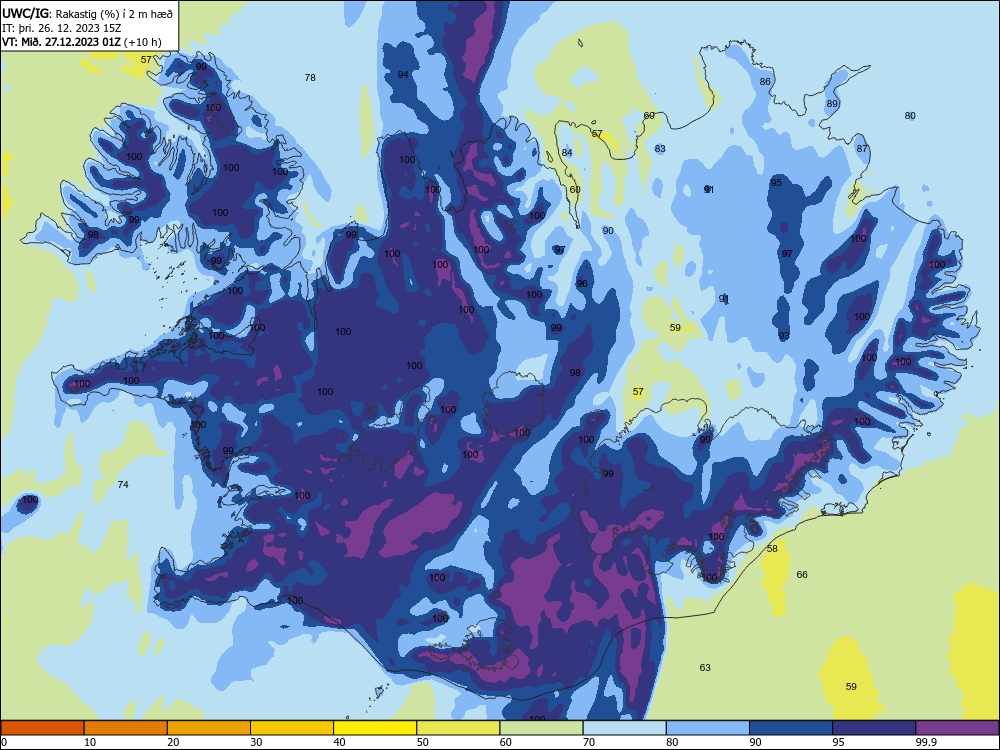Viewport: 1000px width, 750px height.
Task: Select the map value '58'
Action: pos(772,548)
